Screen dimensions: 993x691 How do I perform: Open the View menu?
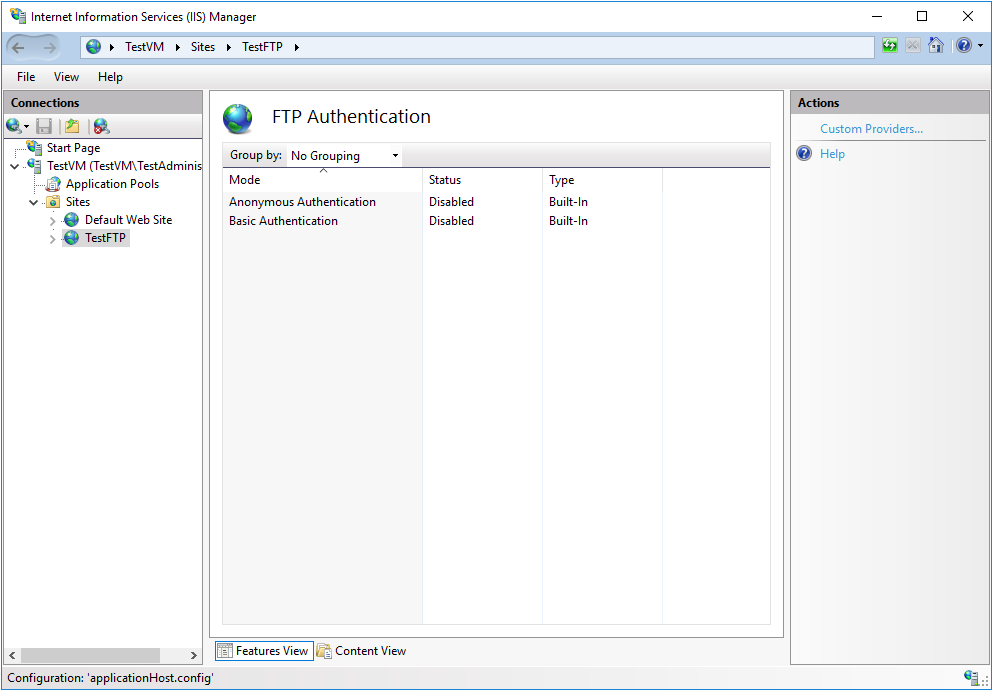[66, 77]
